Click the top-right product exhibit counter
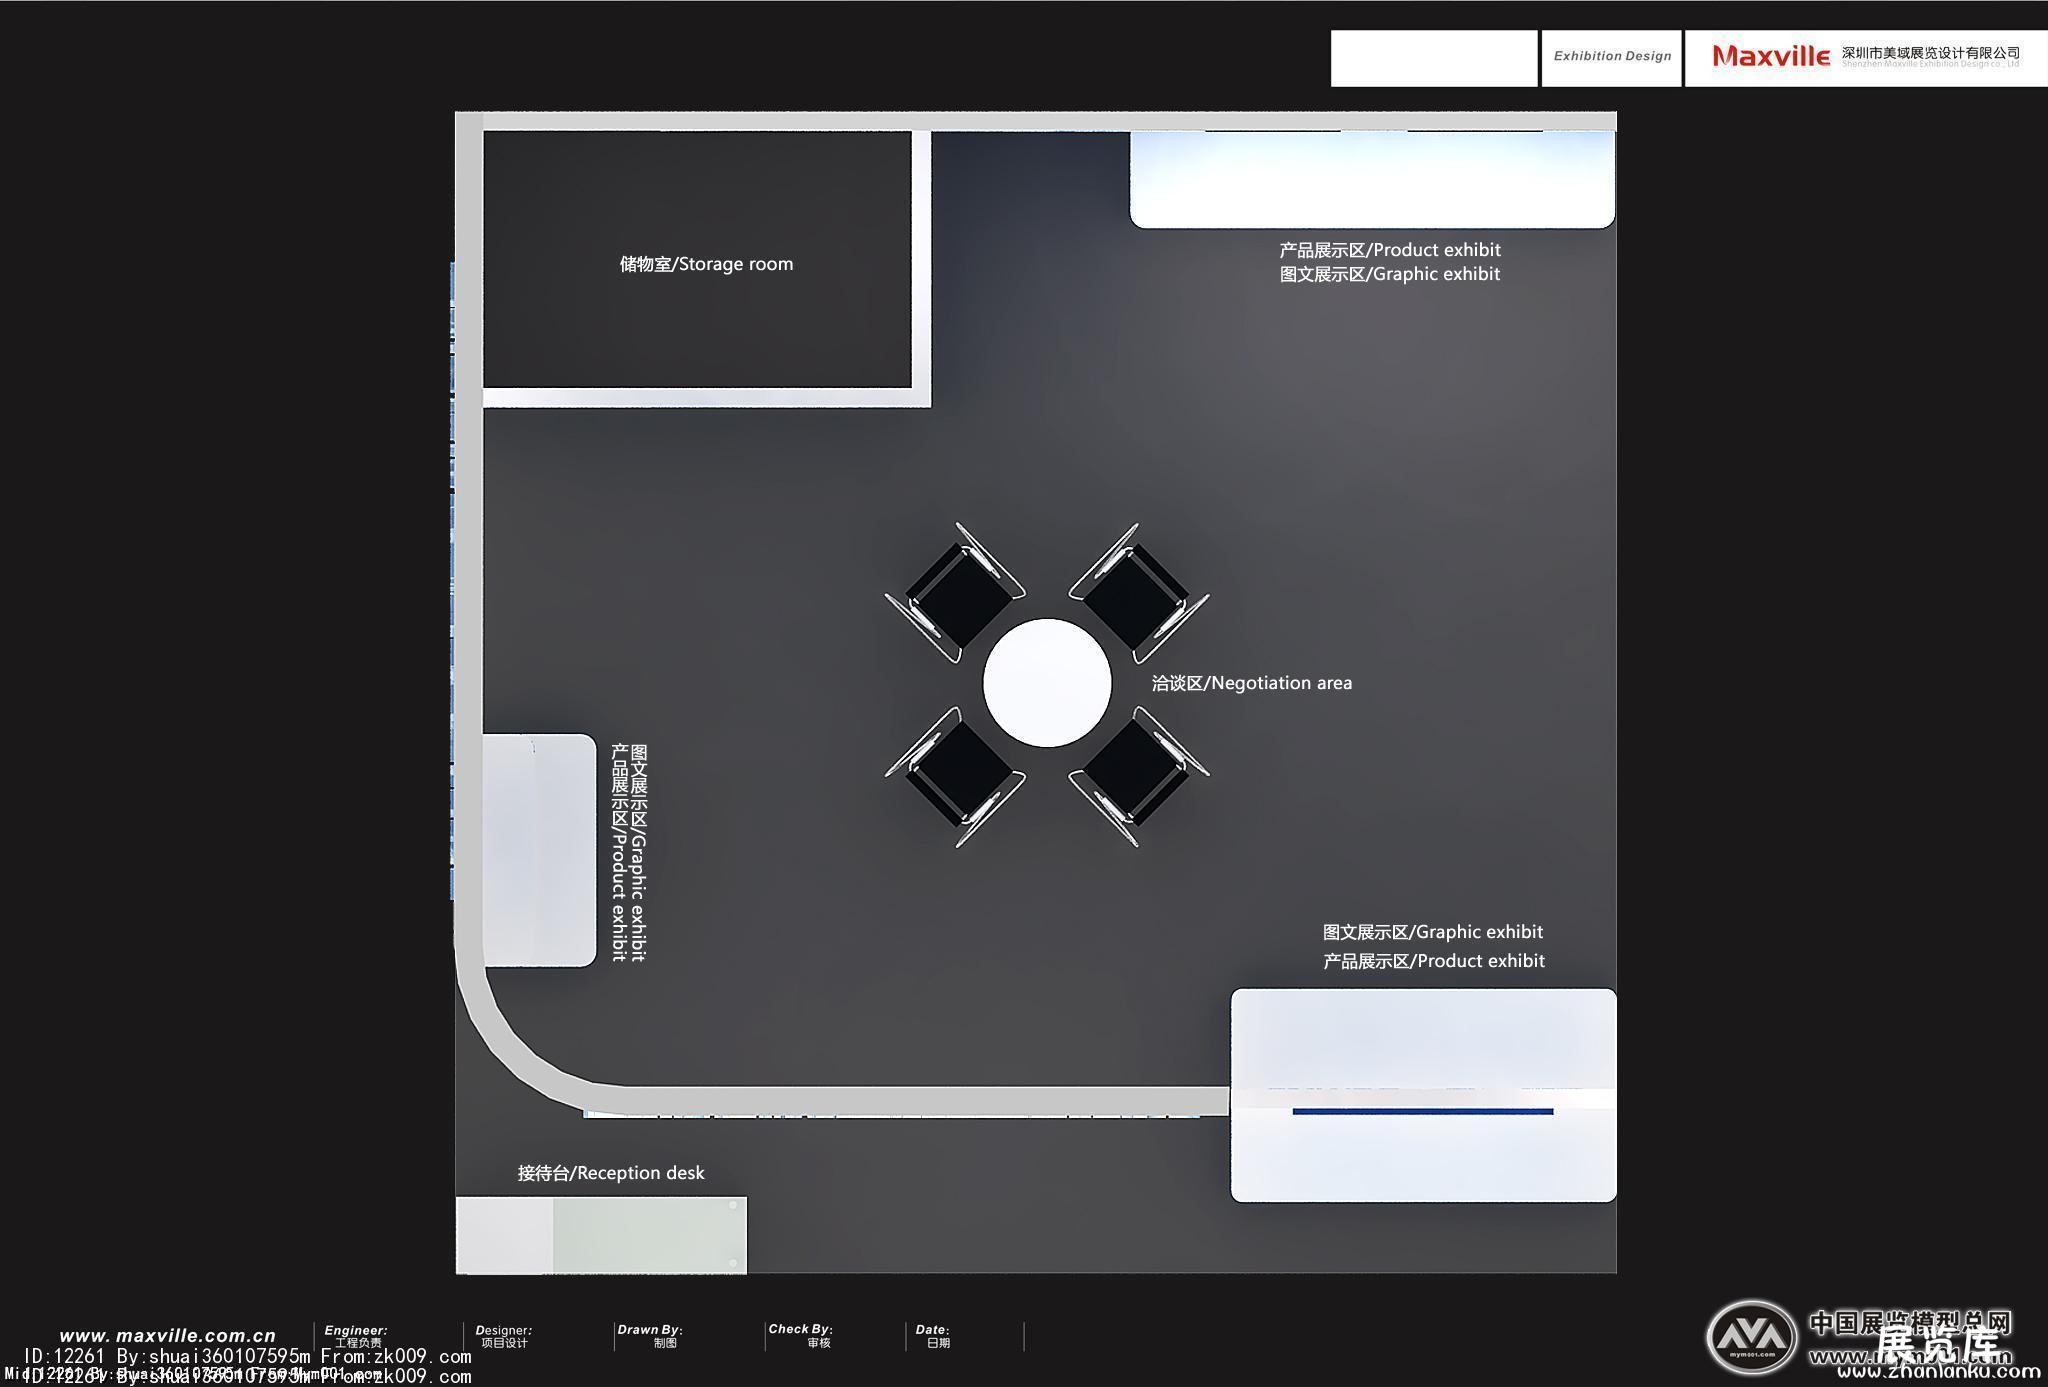The width and height of the screenshot is (2048, 1387). pyautogui.click(x=1372, y=178)
